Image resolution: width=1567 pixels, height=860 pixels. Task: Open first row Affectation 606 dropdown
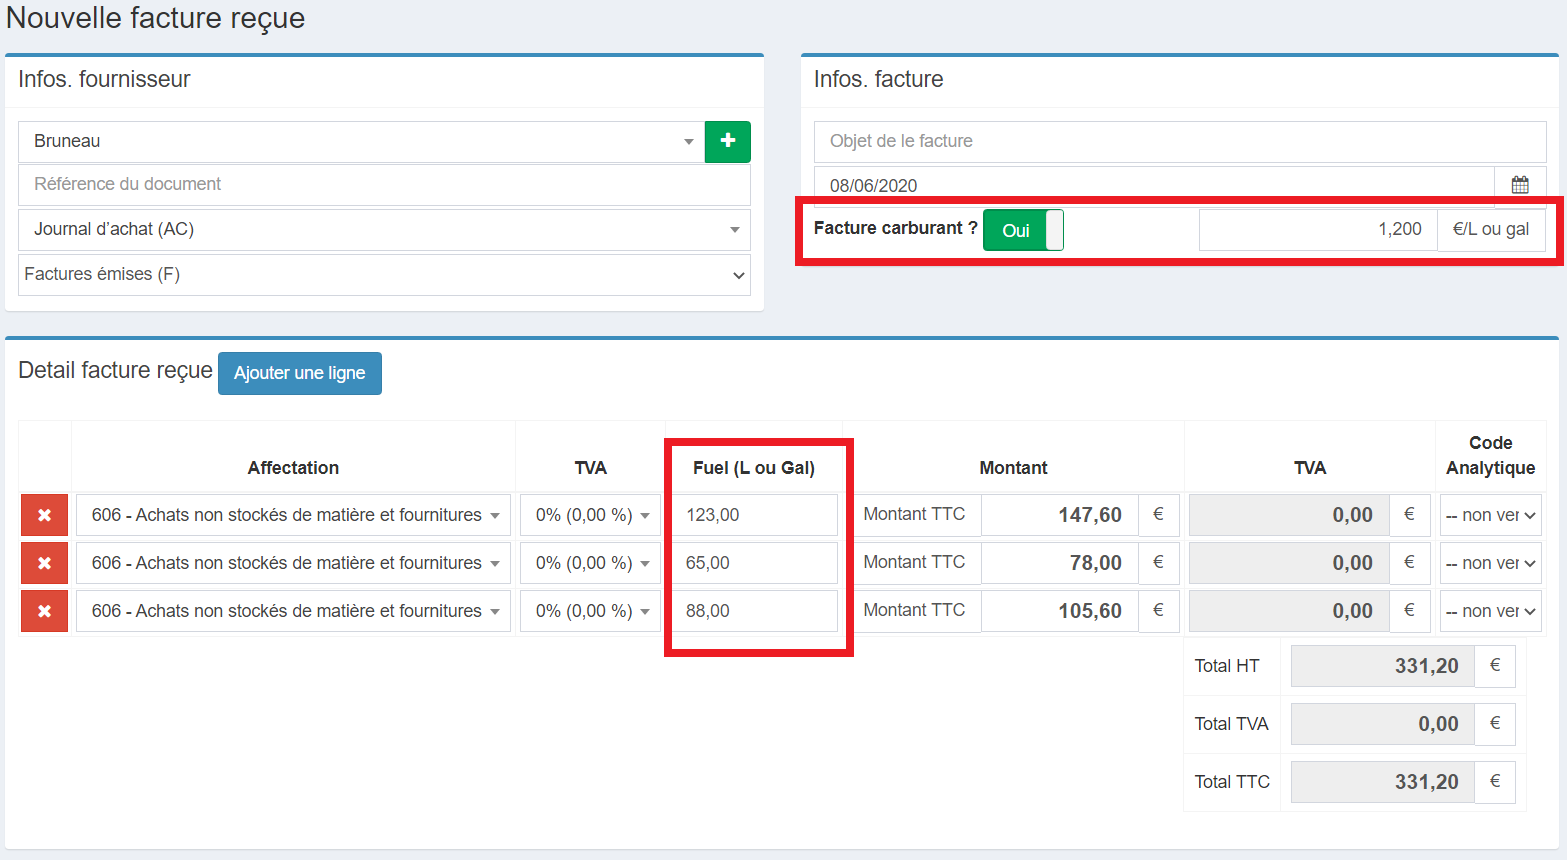click(293, 515)
